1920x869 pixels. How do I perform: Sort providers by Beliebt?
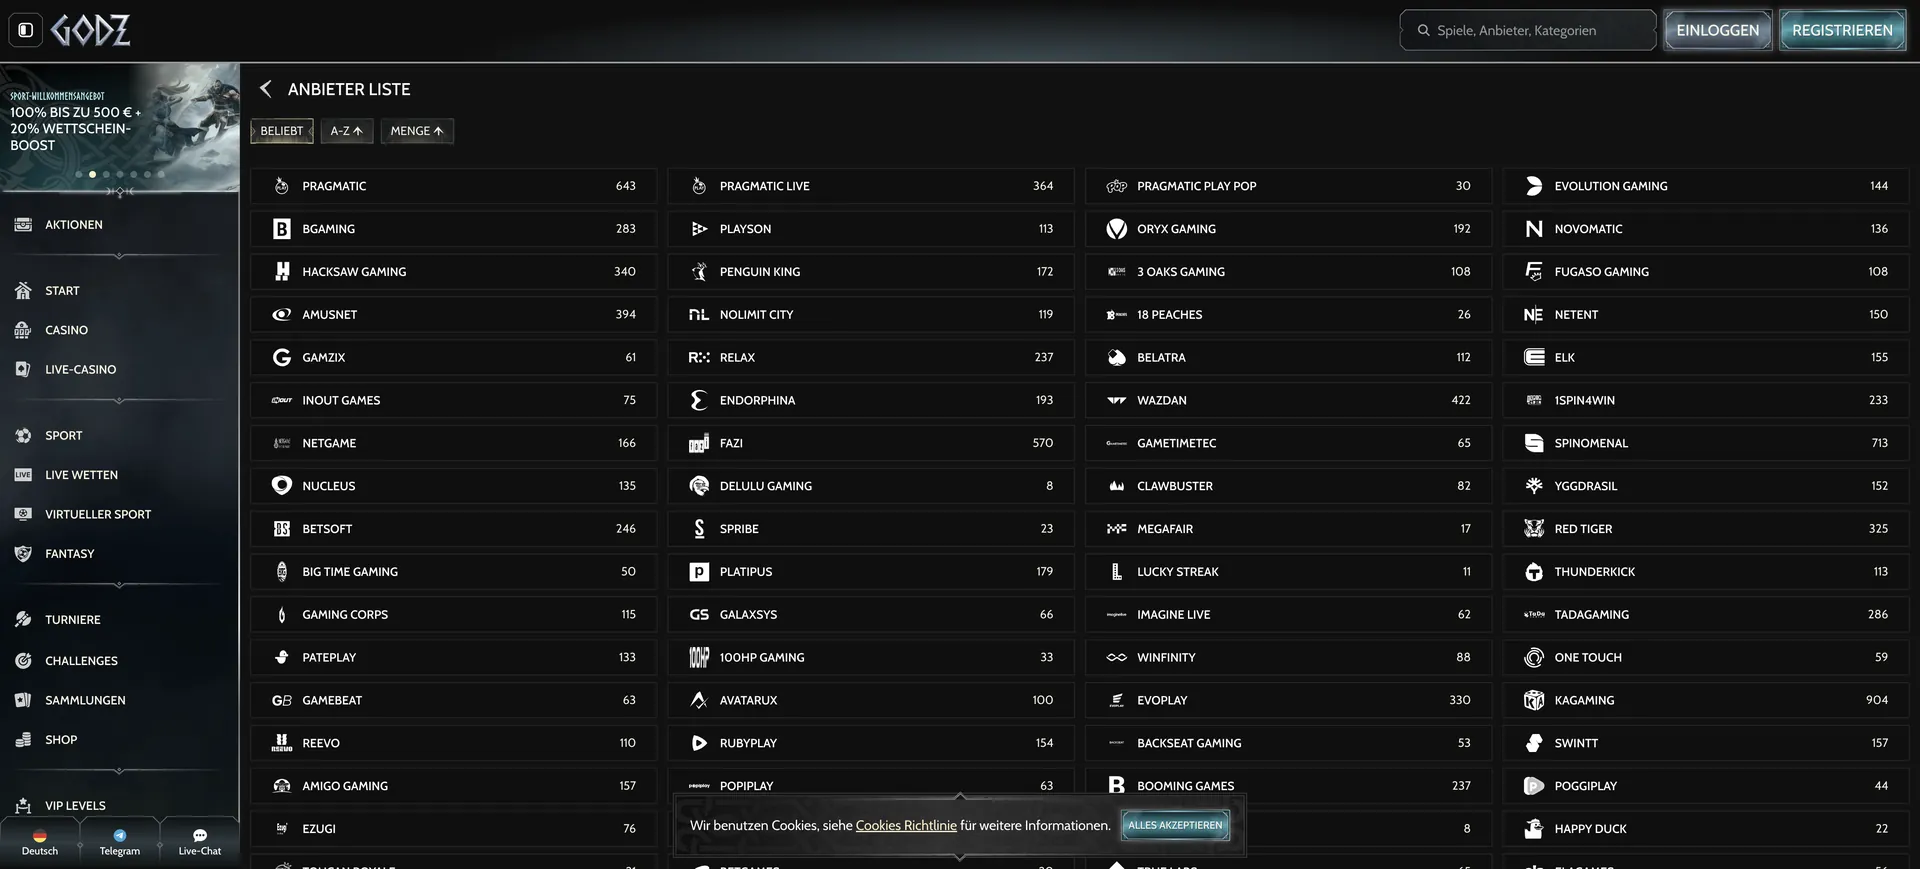coord(282,131)
